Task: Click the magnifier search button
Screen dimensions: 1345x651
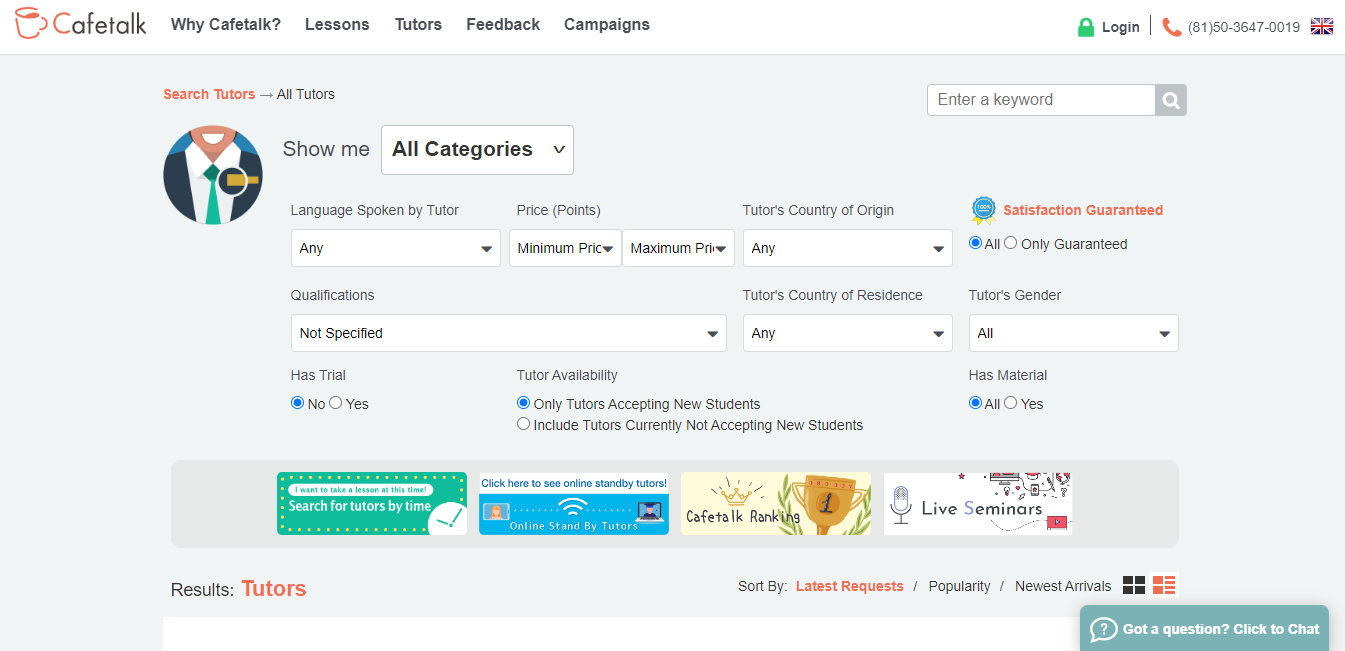Action: tap(1171, 100)
